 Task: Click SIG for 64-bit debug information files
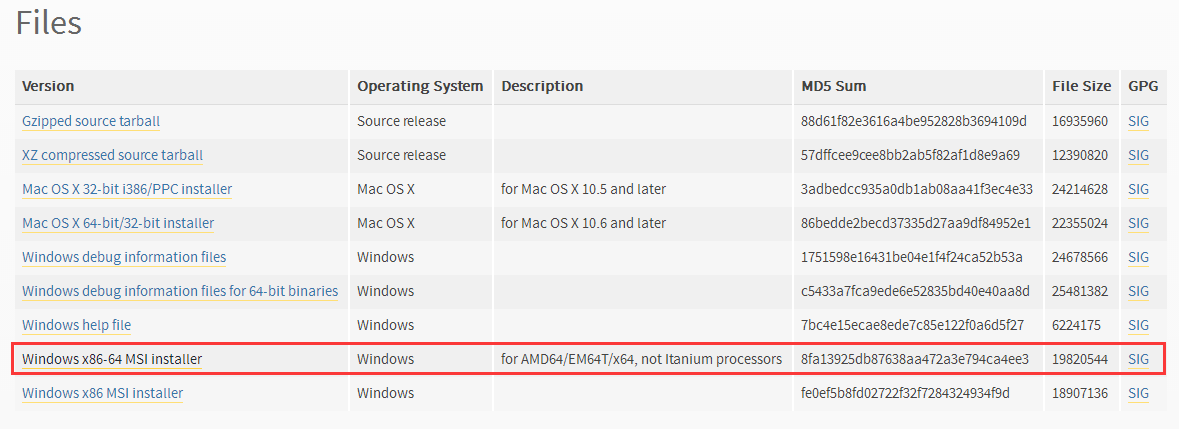(1138, 291)
